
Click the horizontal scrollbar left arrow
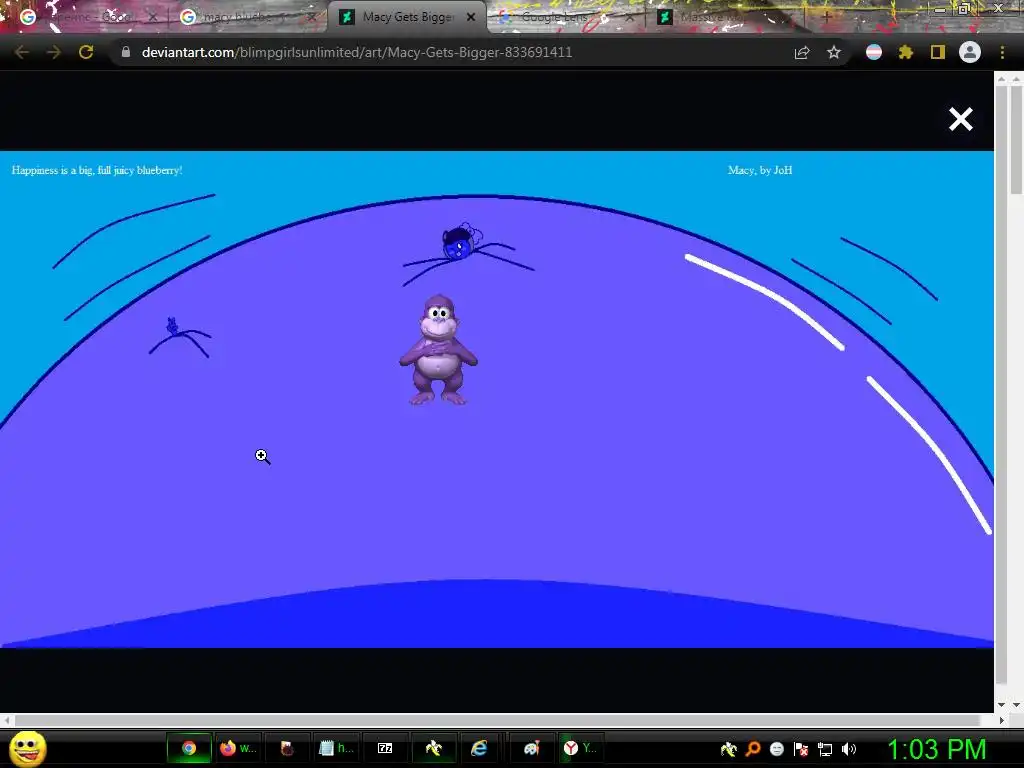pyautogui.click(x=7, y=720)
